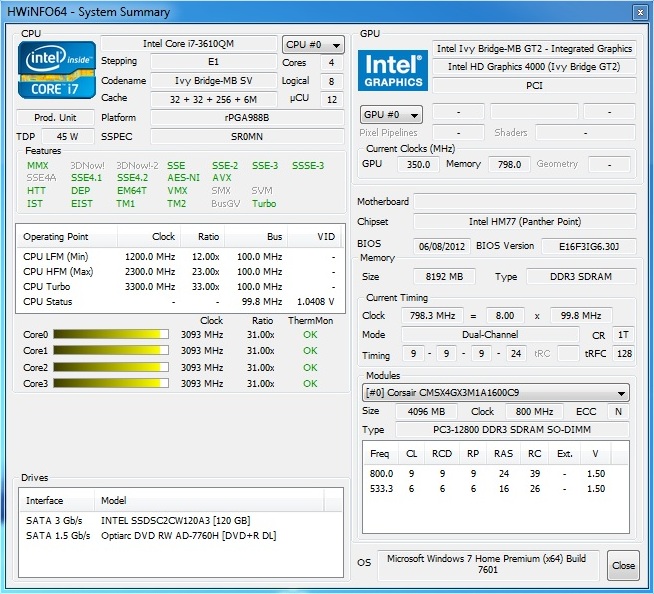Click the Interface column header in Drives
Screen dimensions: 654x594
pos(57,500)
